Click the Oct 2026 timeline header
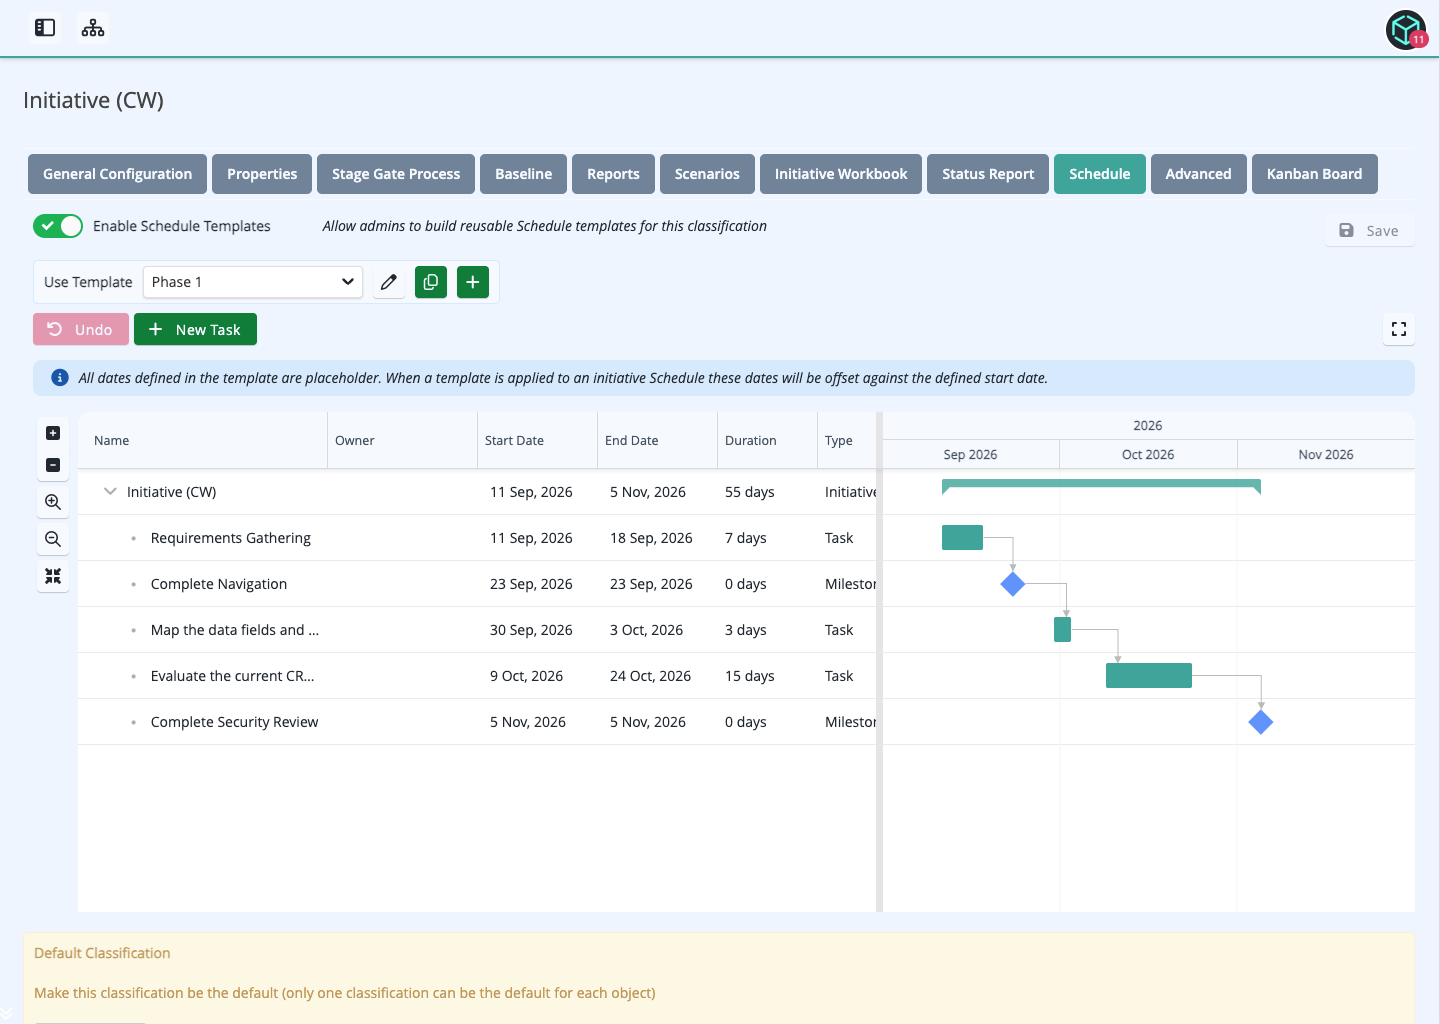 tap(1148, 454)
